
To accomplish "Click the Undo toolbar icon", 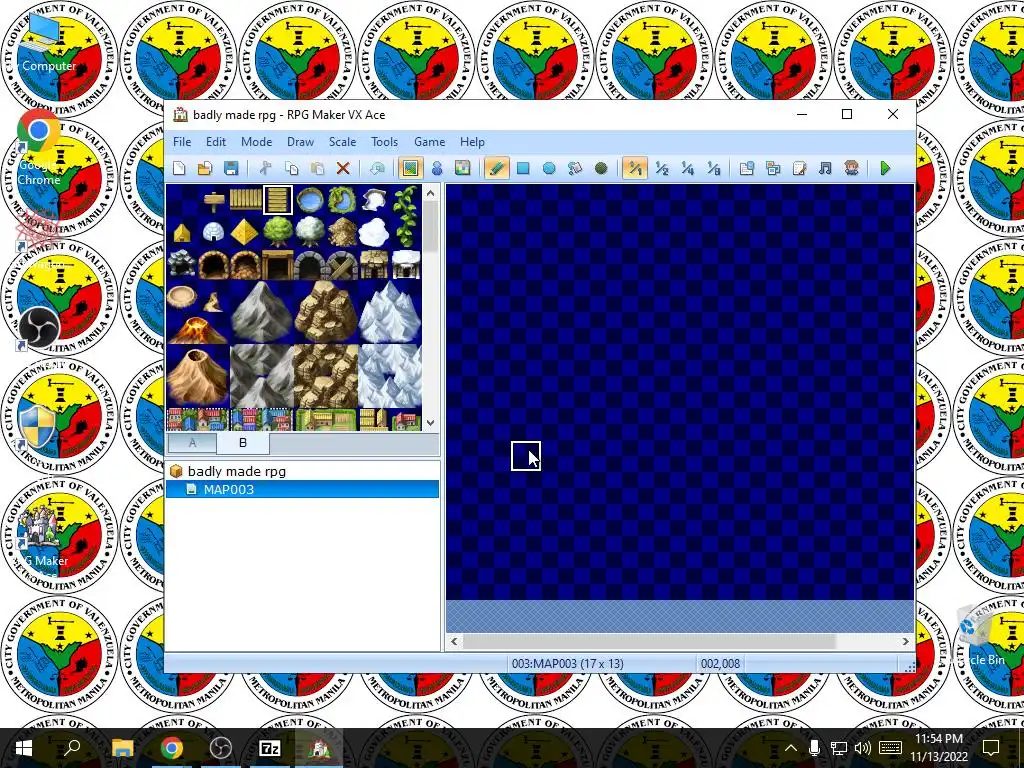I will click(x=377, y=168).
